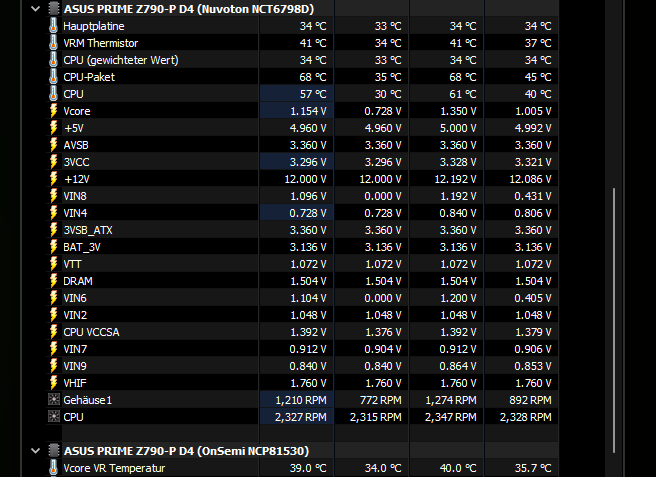Image resolution: width=656 pixels, height=477 pixels.
Task: Click the 3VCC current value 3.296 V
Action: (308, 162)
